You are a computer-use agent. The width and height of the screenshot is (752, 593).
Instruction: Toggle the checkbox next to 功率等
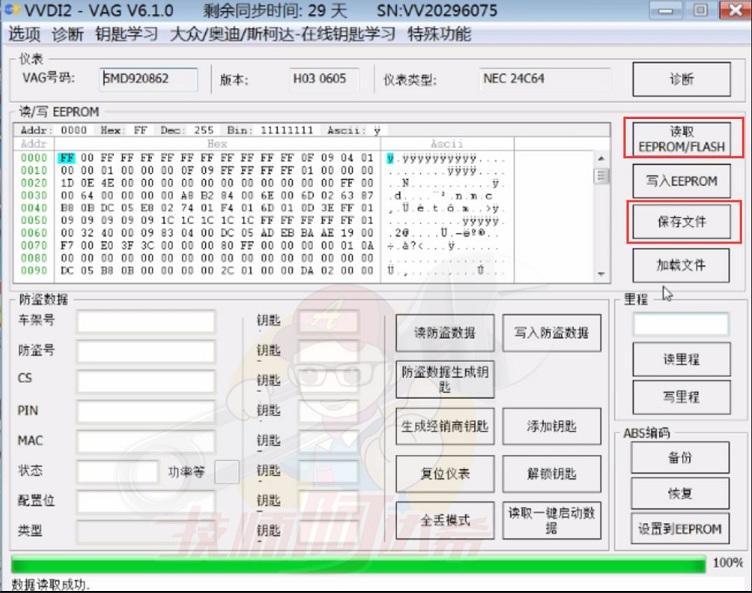(x=227, y=472)
